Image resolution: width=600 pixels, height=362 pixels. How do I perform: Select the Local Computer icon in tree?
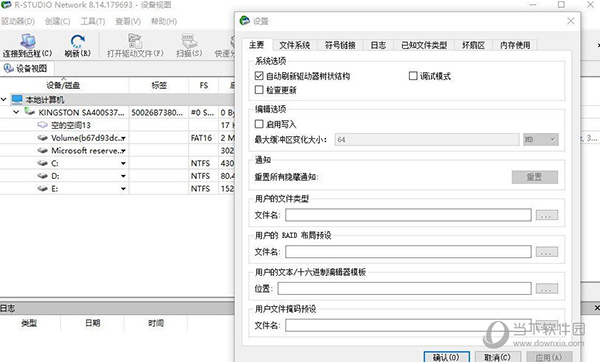[x=17, y=99]
